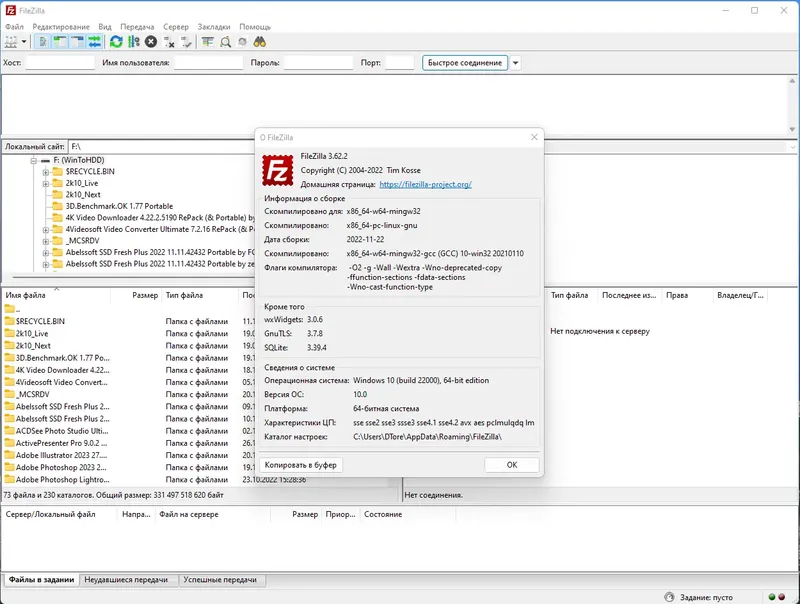800x604 pixels.
Task: Expand the $RECYCLE.BIN tree node
Action: (x=45, y=172)
